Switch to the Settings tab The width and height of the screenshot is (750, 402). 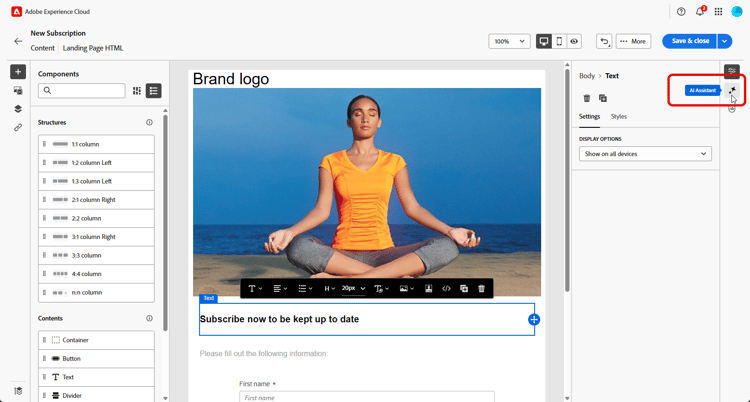(589, 117)
